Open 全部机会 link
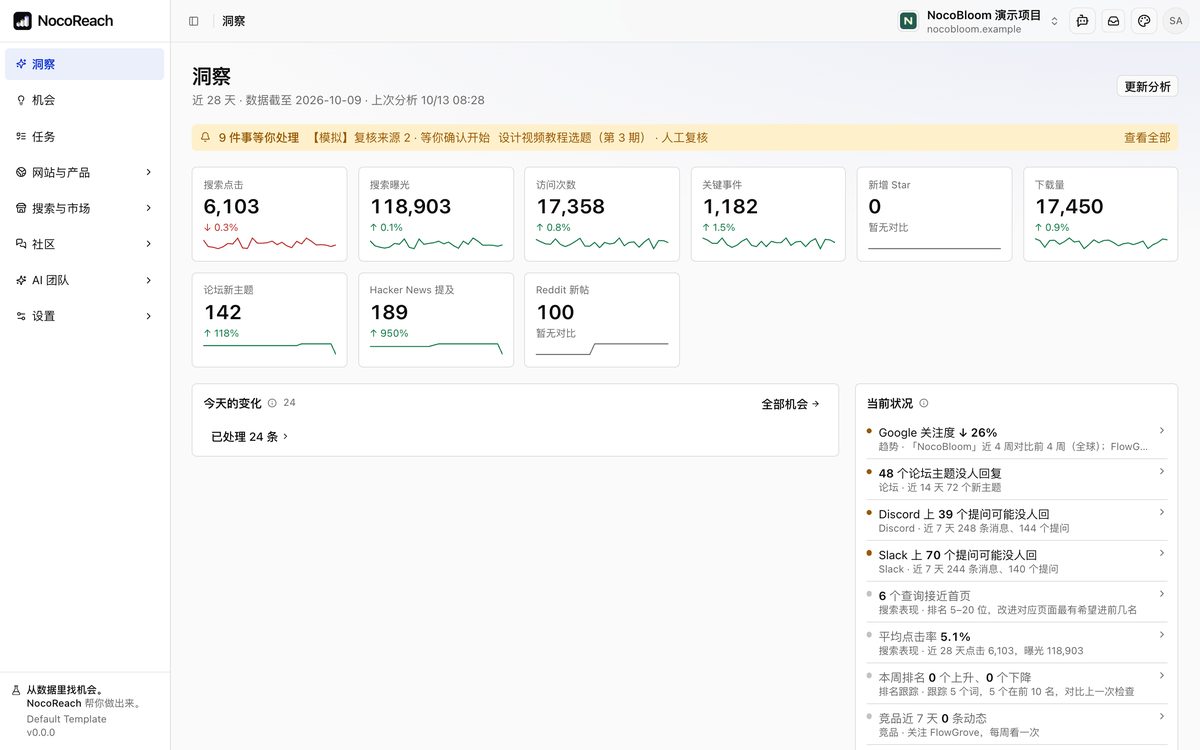This screenshot has width=1200, height=750. coord(790,404)
